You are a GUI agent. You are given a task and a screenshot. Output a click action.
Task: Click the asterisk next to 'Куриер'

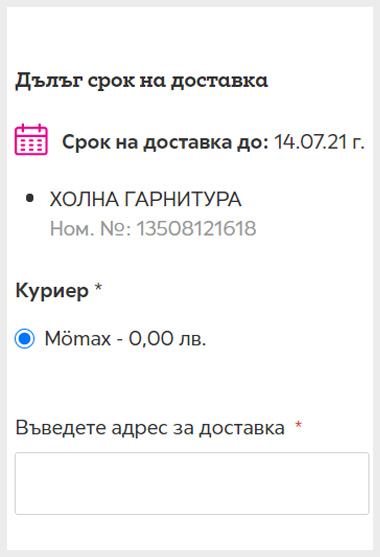click(x=98, y=287)
